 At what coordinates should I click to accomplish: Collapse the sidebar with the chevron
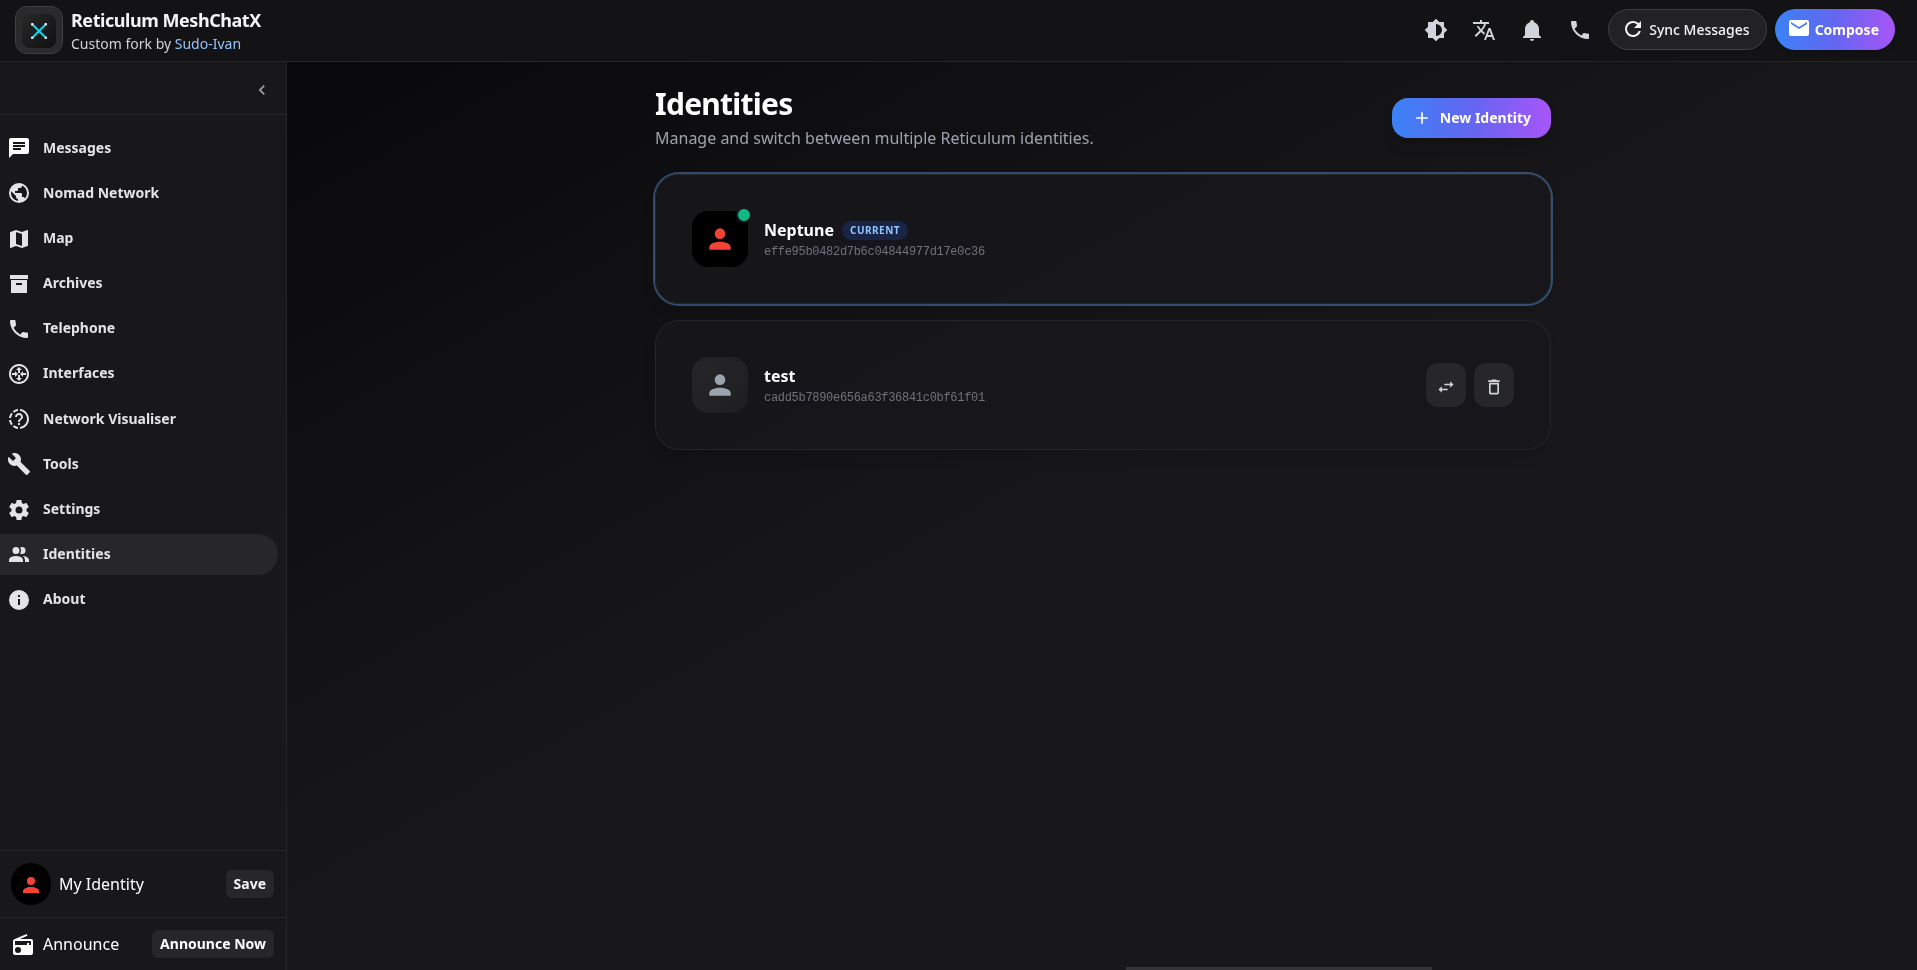click(261, 90)
